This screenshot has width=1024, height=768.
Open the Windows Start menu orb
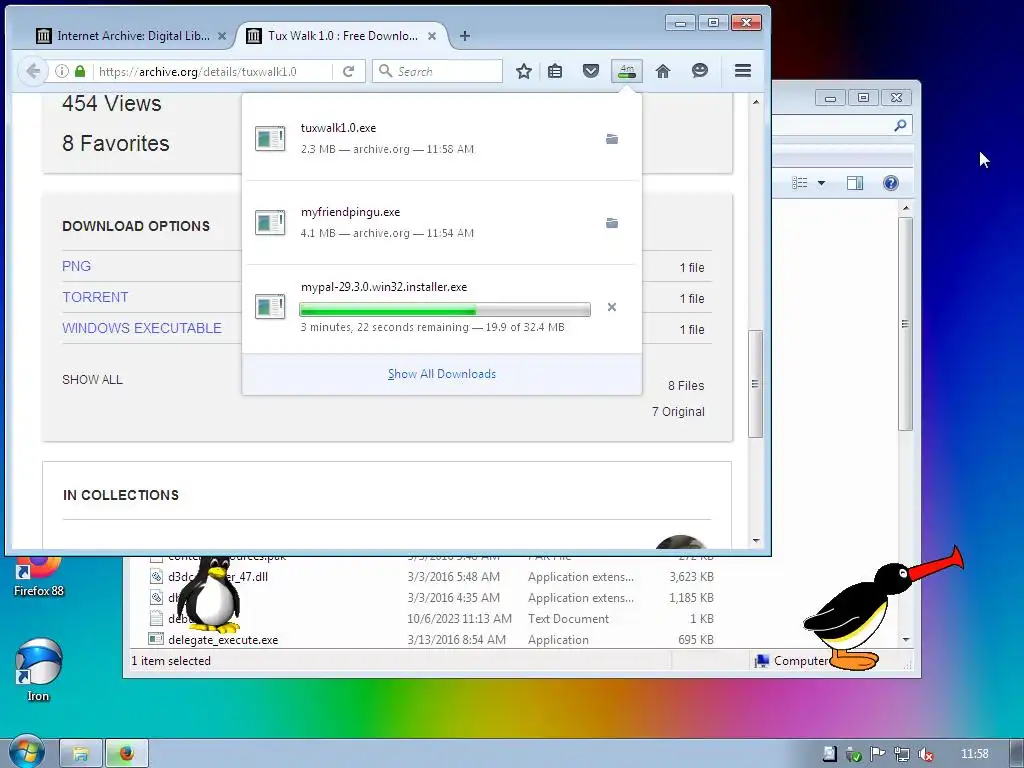tap(26, 752)
